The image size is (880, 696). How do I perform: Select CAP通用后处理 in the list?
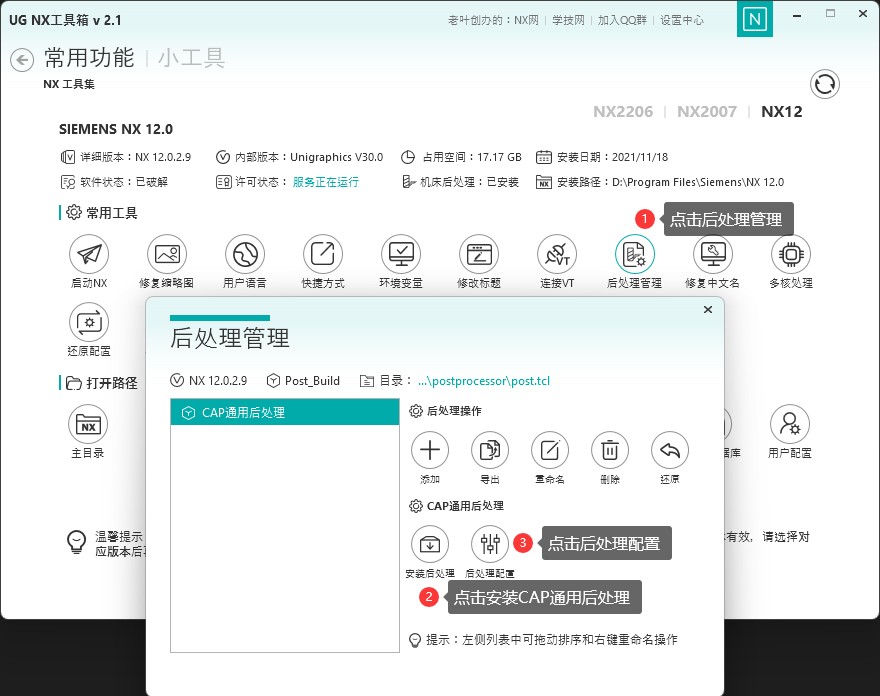coord(285,413)
